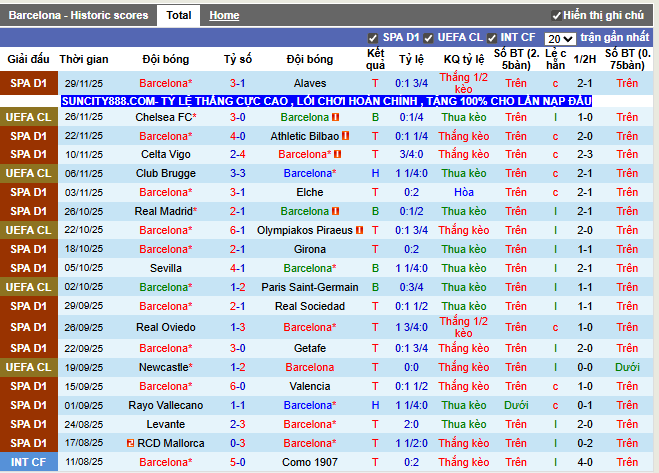
Task: Click UEFA CL label on 26/11/25 row
Action: coord(29,117)
